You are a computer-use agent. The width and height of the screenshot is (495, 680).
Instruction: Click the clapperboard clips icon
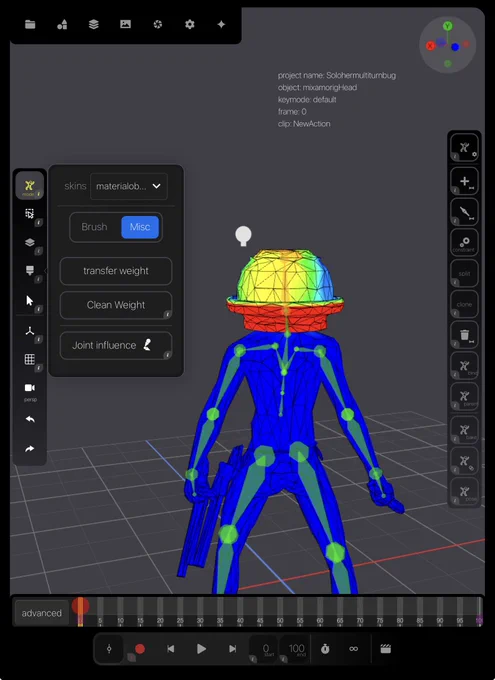(386, 649)
